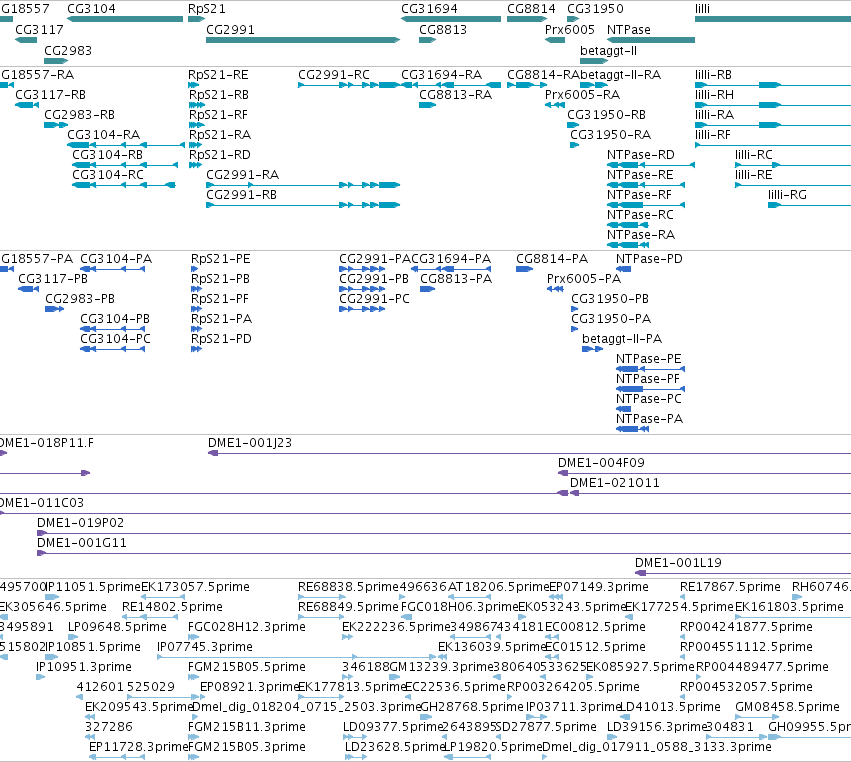Click the NTPase-PE protein label

tap(649, 359)
